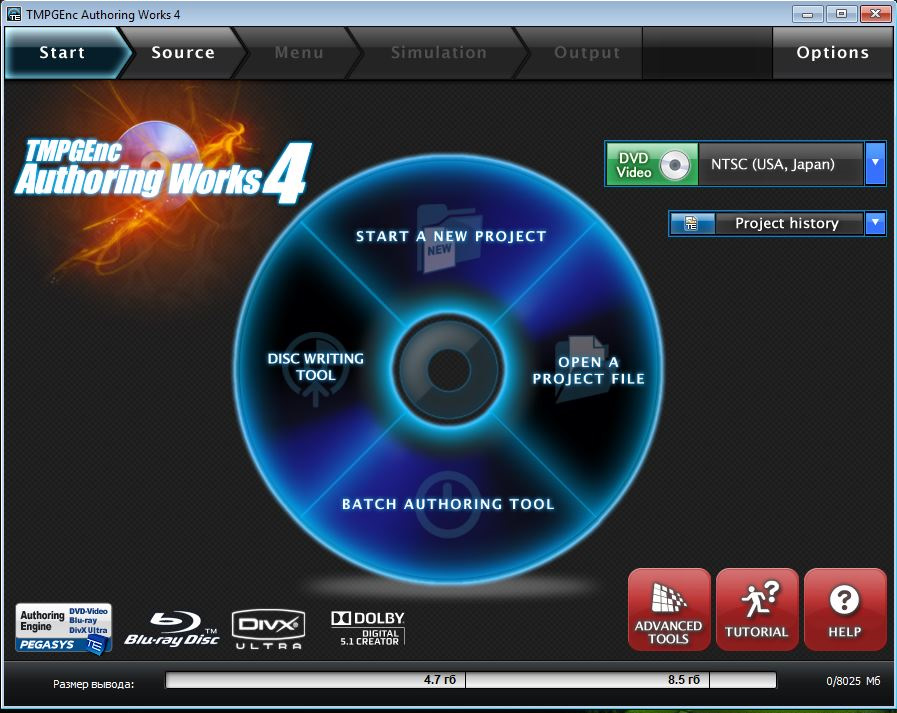
Task: Click the Pegasys Authoring Engine badge
Action: pyautogui.click(x=63, y=628)
